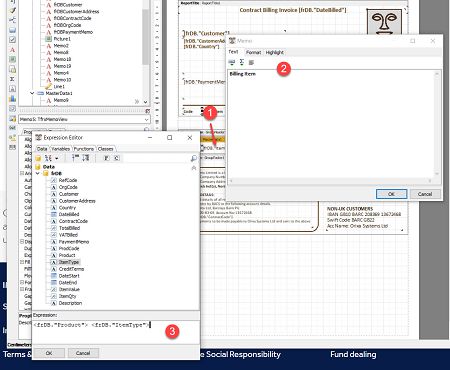Screen dimensions: 450x370
Task: Select the sigma system text tool in left toolbar
Action: pyautogui.click(x=12, y=79)
